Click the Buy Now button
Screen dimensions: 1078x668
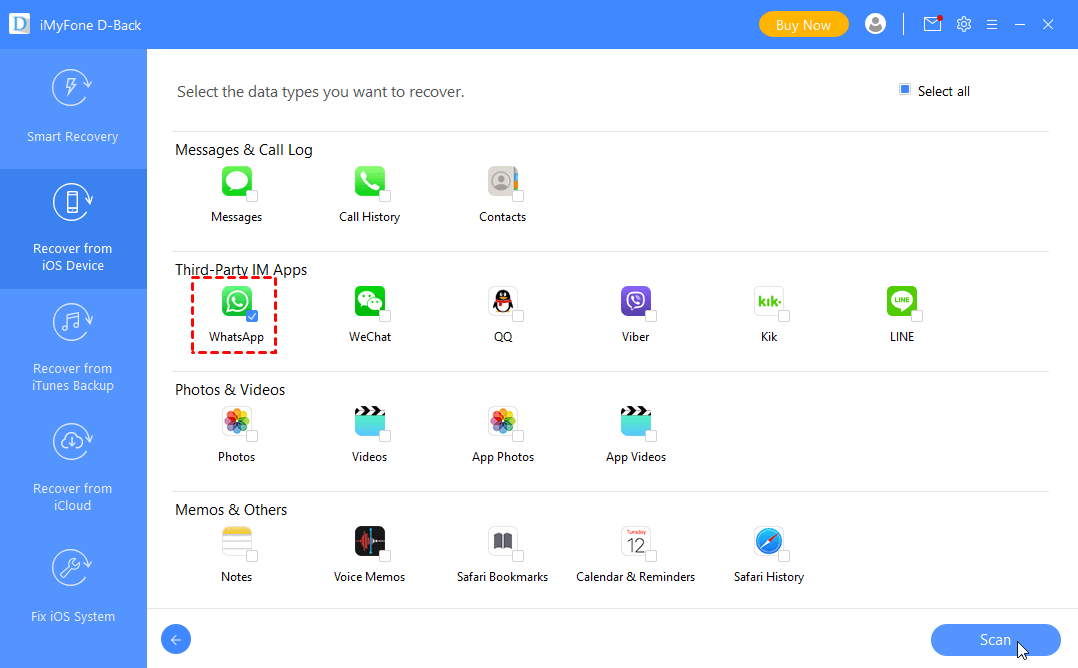(x=803, y=25)
